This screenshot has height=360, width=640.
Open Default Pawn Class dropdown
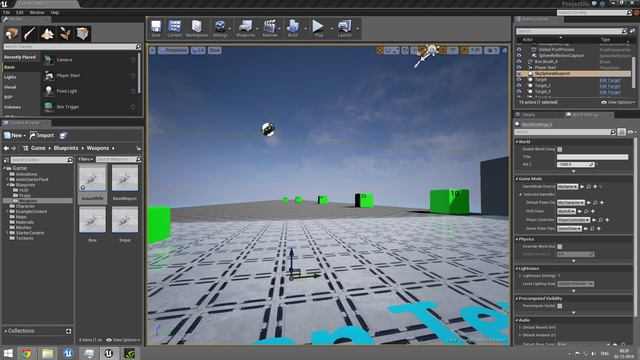pos(571,202)
